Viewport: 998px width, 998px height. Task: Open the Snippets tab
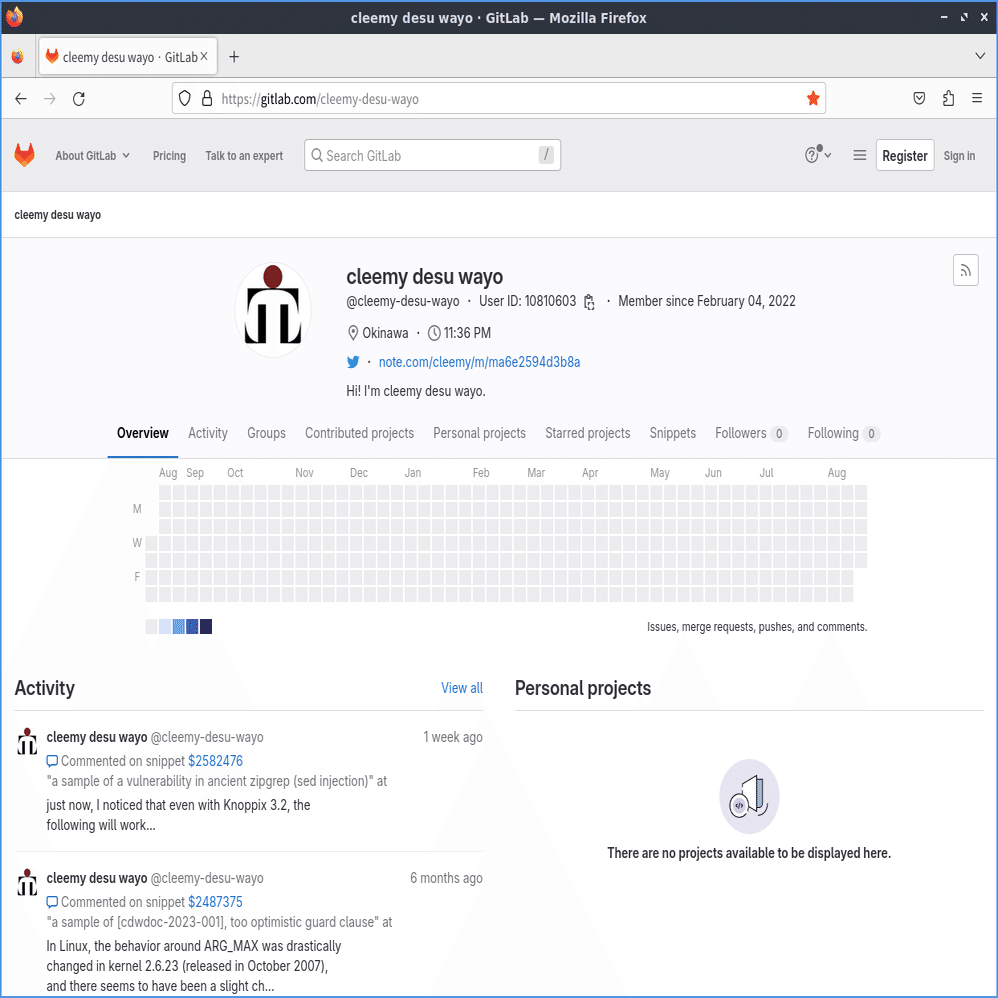coord(672,433)
